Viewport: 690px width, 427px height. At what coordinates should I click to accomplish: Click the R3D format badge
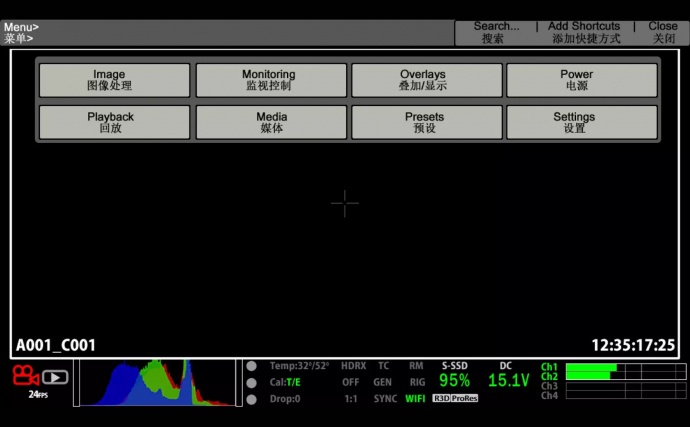point(441,398)
